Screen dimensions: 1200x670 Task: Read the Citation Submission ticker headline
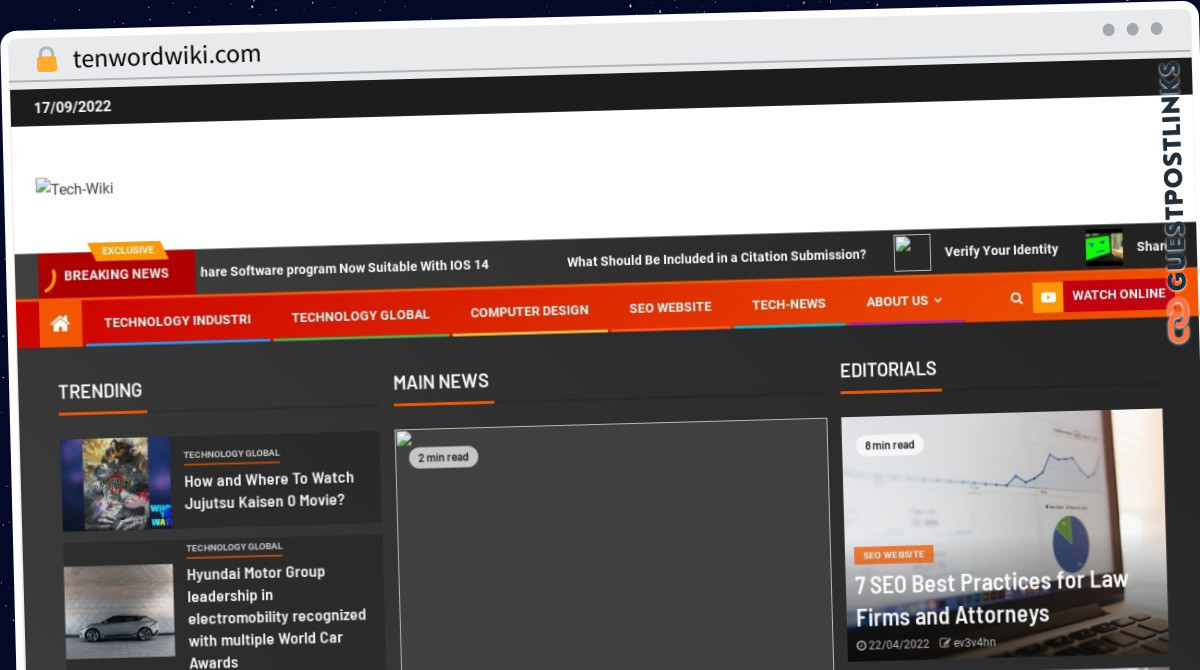coord(716,258)
